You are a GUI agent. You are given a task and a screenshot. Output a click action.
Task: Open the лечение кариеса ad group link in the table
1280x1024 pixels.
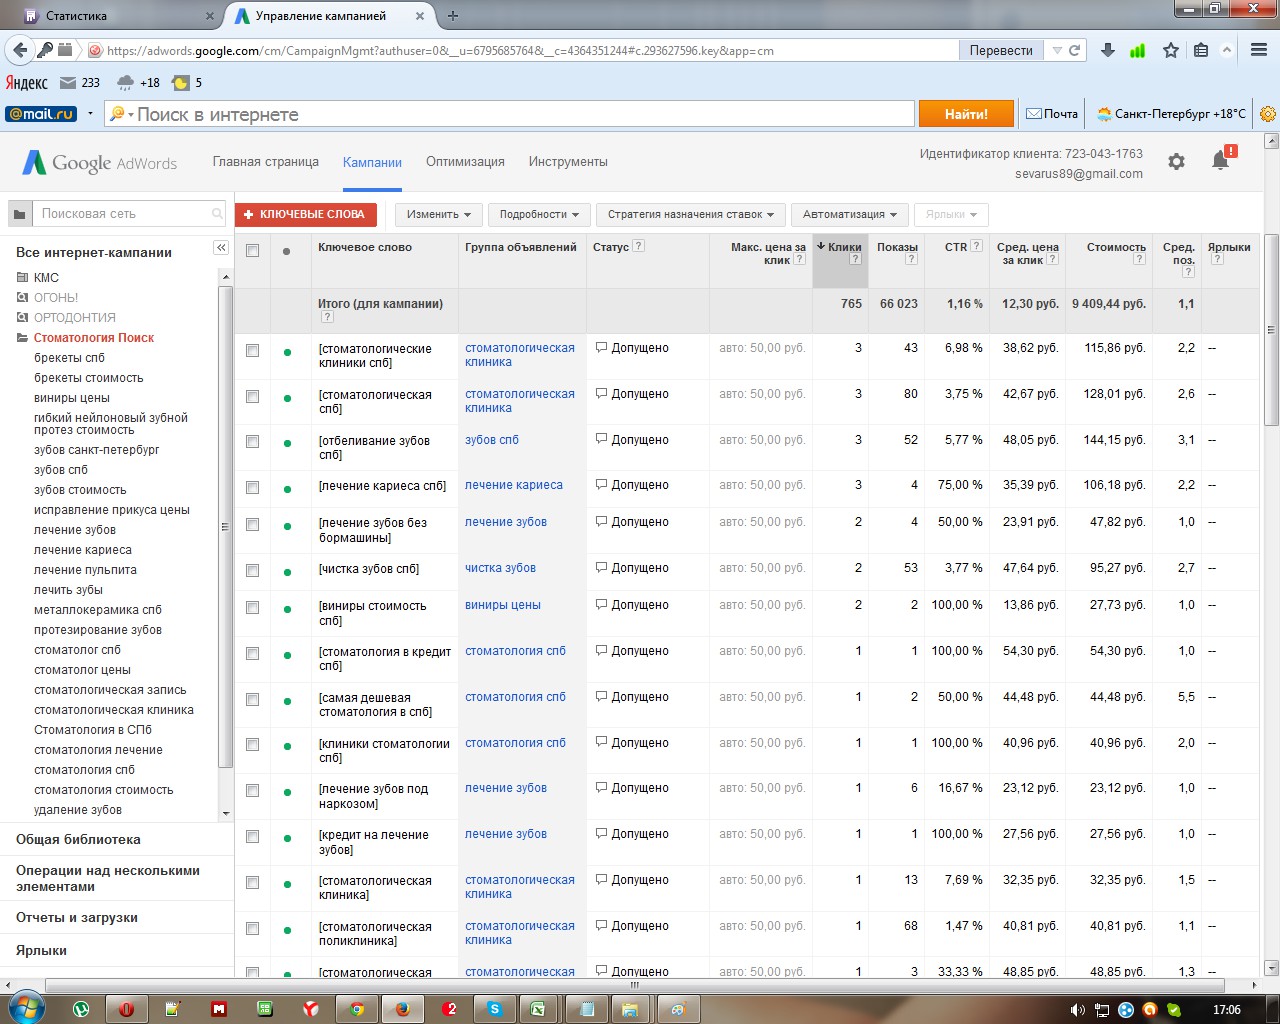tap(514, 485)
